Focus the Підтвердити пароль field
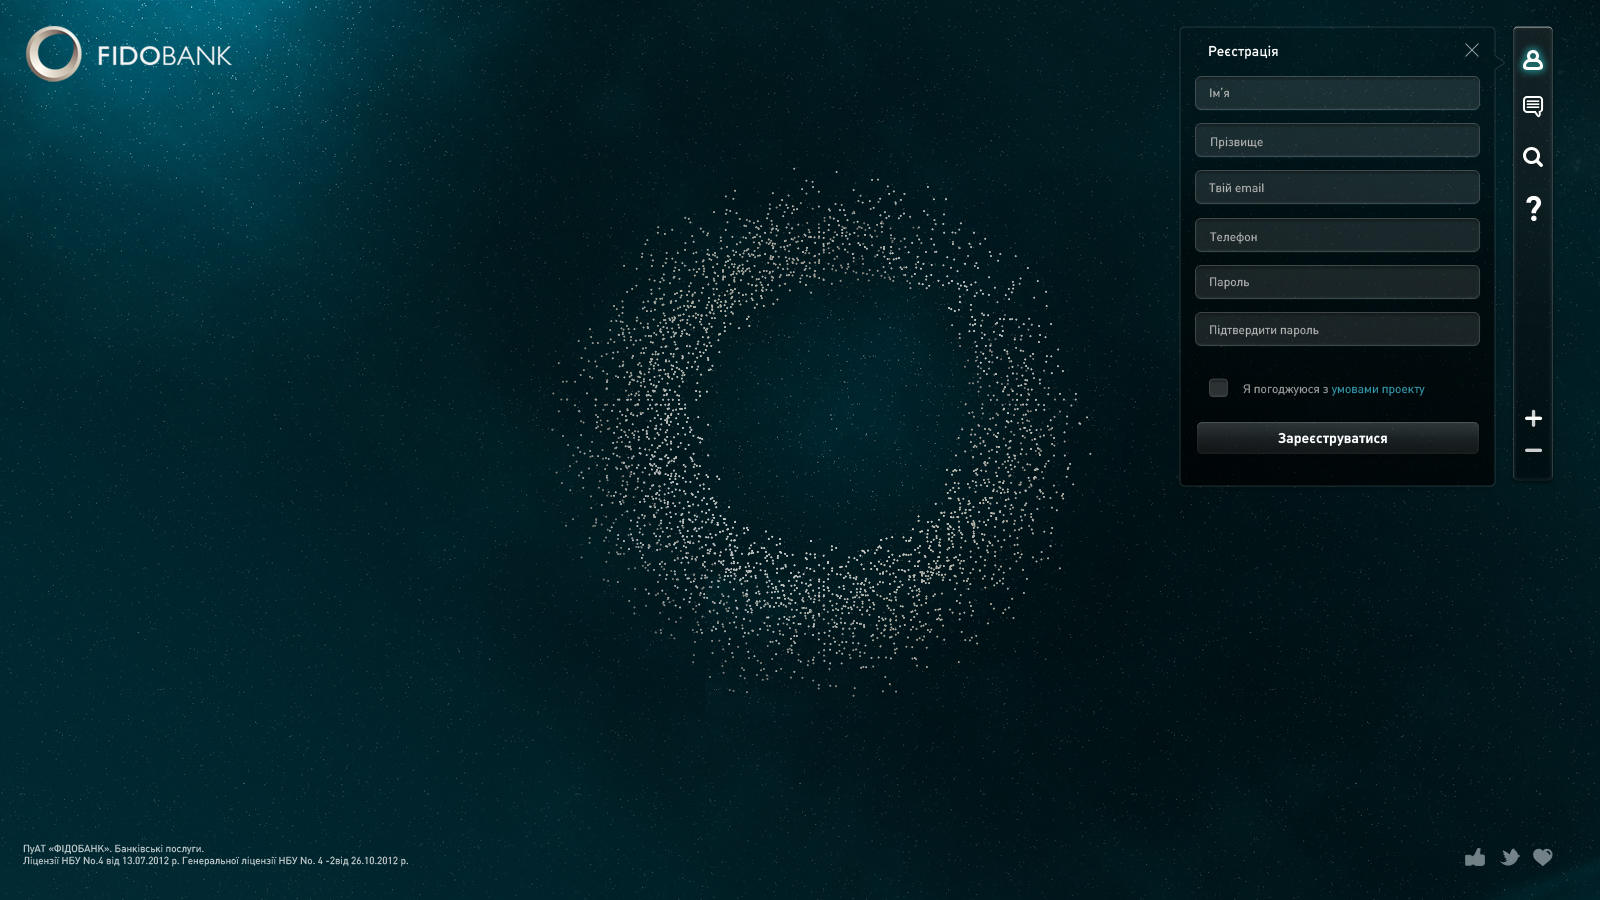 [1337, 330]
